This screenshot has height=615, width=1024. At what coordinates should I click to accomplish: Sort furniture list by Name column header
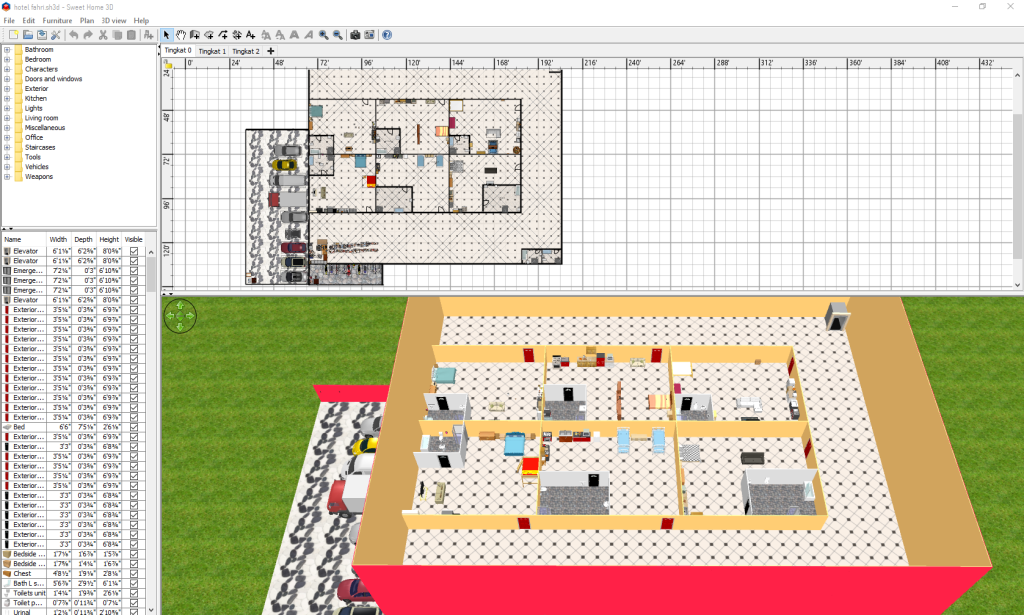click(x=24, y=239)
